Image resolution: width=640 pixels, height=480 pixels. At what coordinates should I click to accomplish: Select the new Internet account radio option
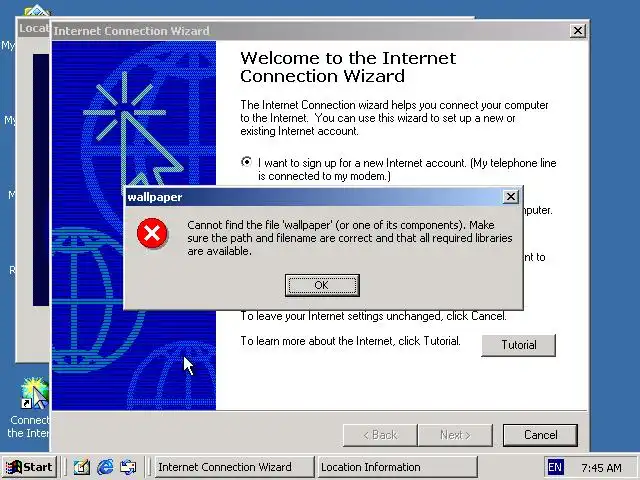(x=246, y=162)
